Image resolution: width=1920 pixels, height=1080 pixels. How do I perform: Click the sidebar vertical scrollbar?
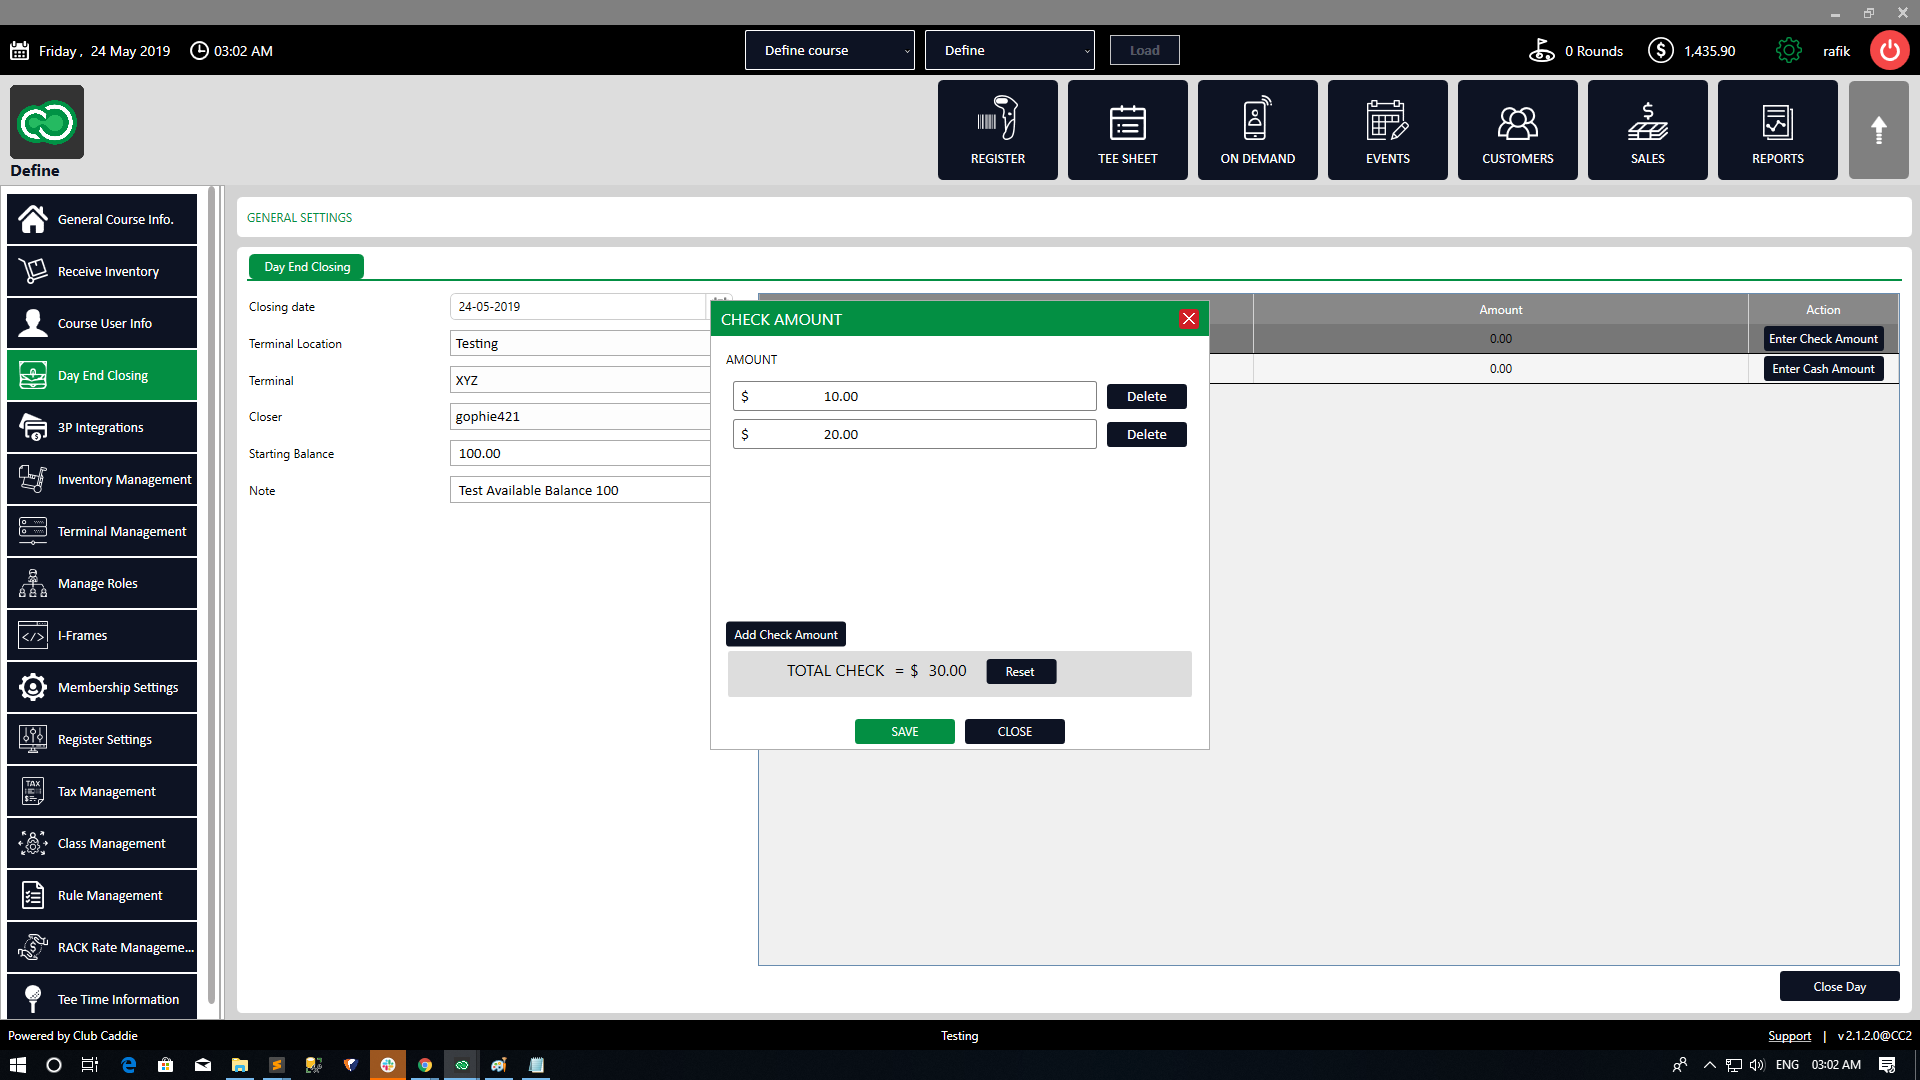[x=212, y=595]
